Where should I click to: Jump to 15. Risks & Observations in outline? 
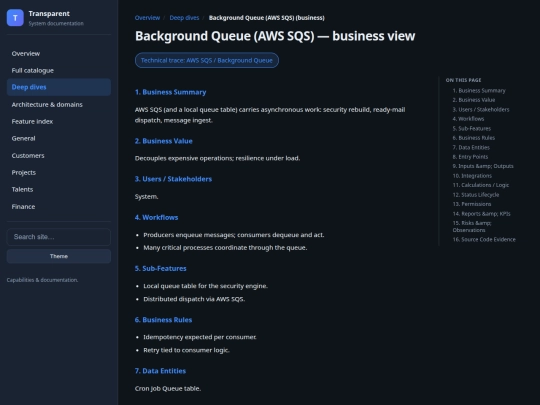tap(472, 226)
